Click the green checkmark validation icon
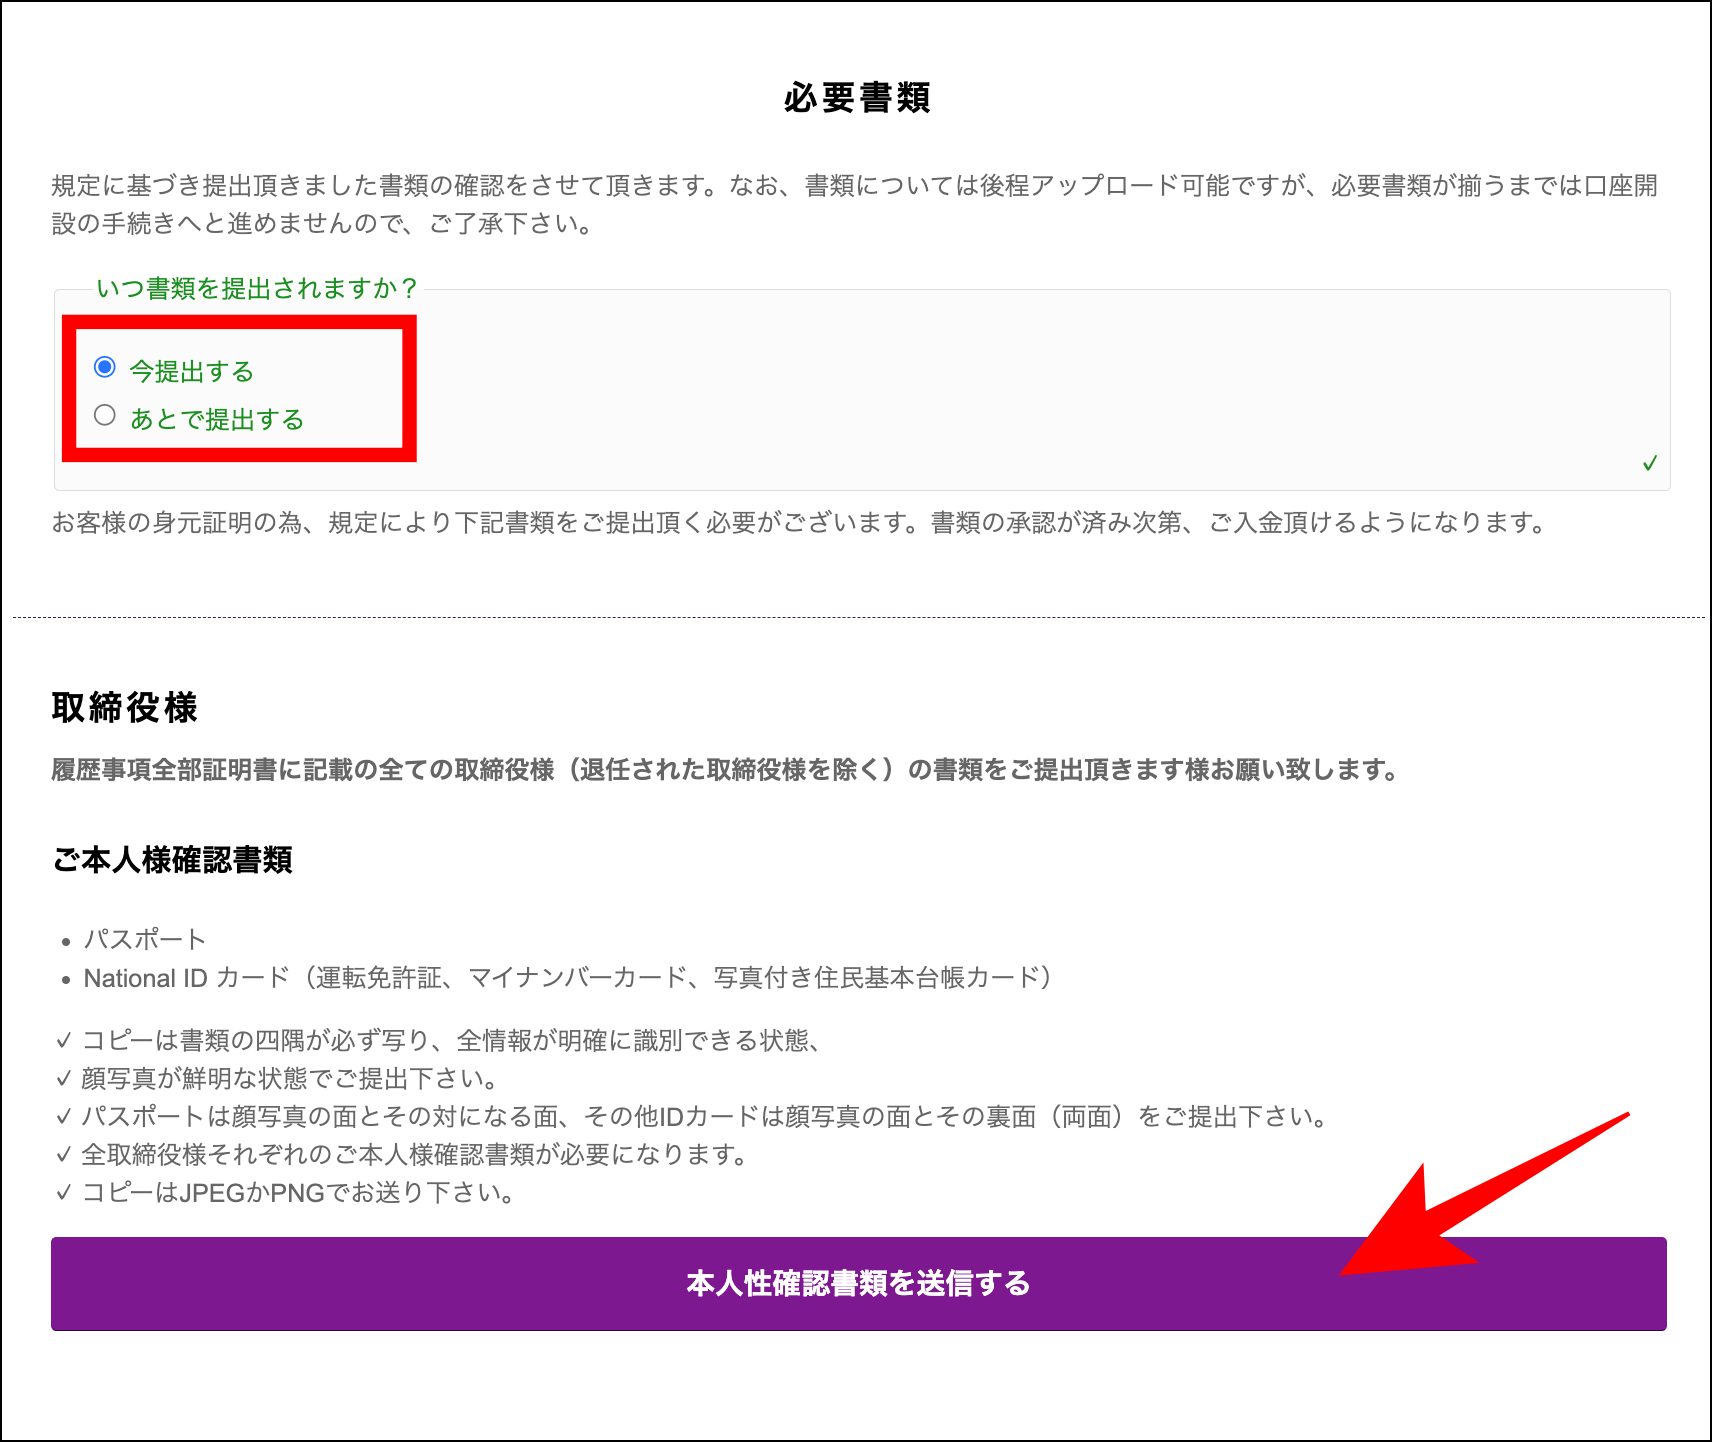Screen dimensions: 1712x1442 (x=1652, y=462)
